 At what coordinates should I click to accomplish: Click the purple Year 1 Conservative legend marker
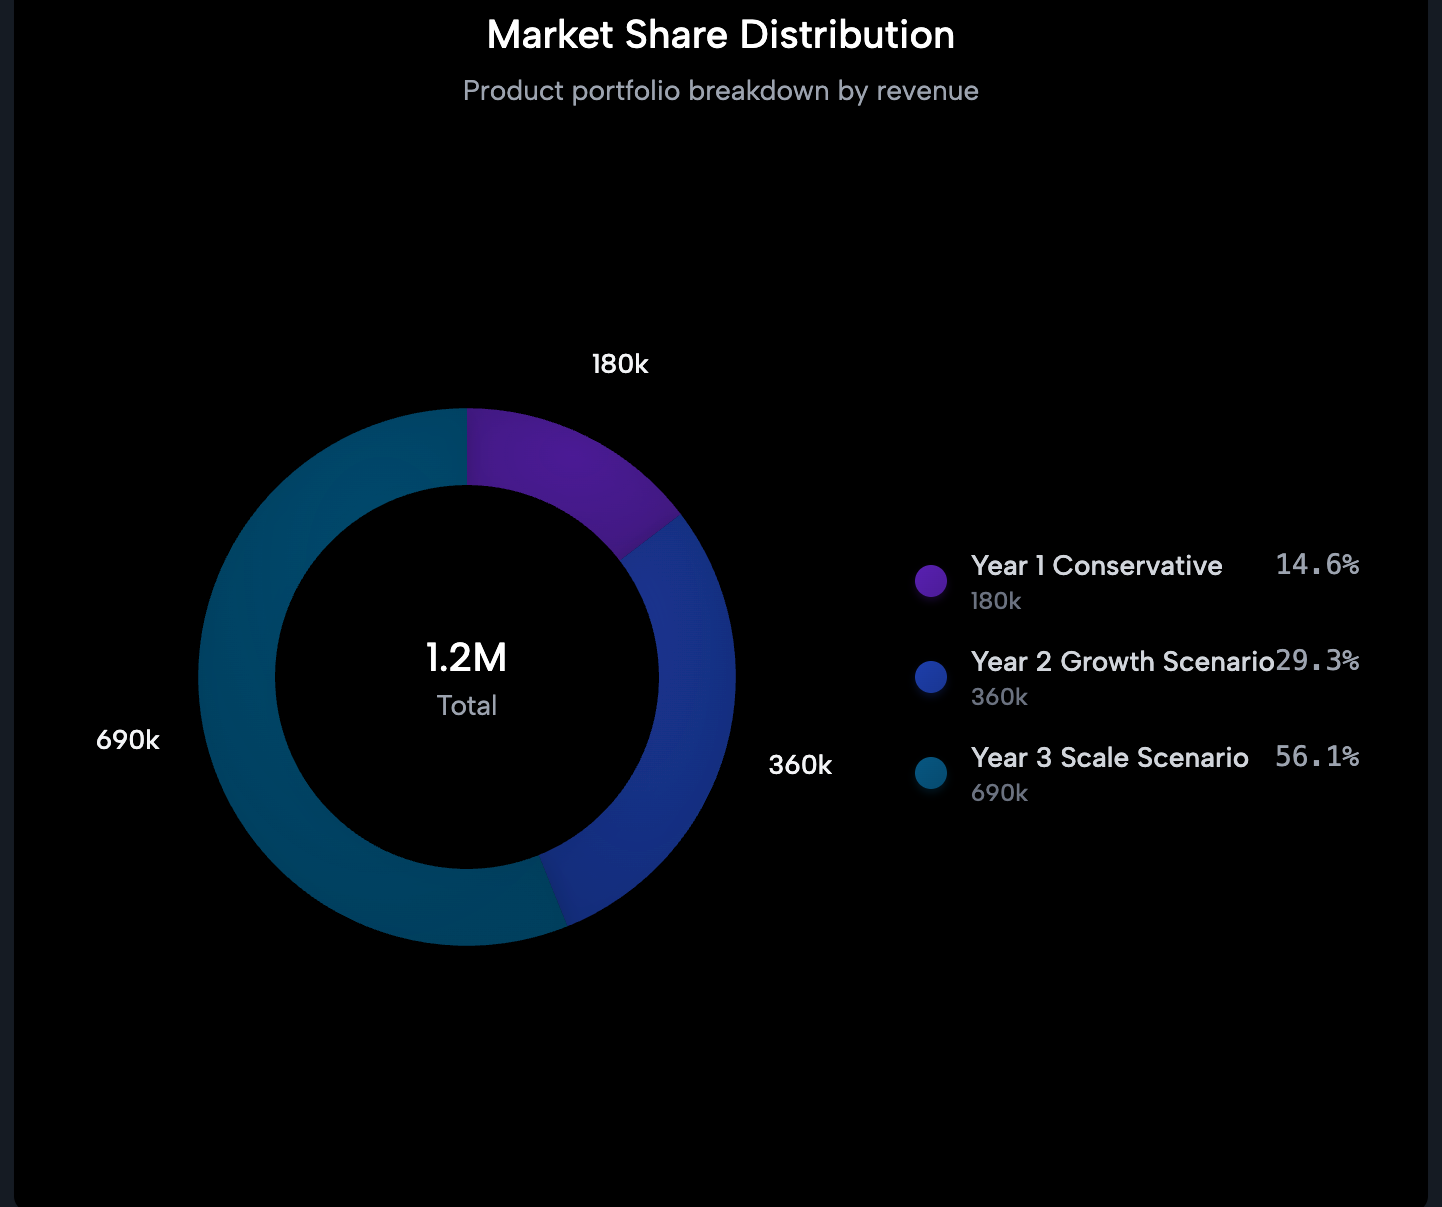930,580
